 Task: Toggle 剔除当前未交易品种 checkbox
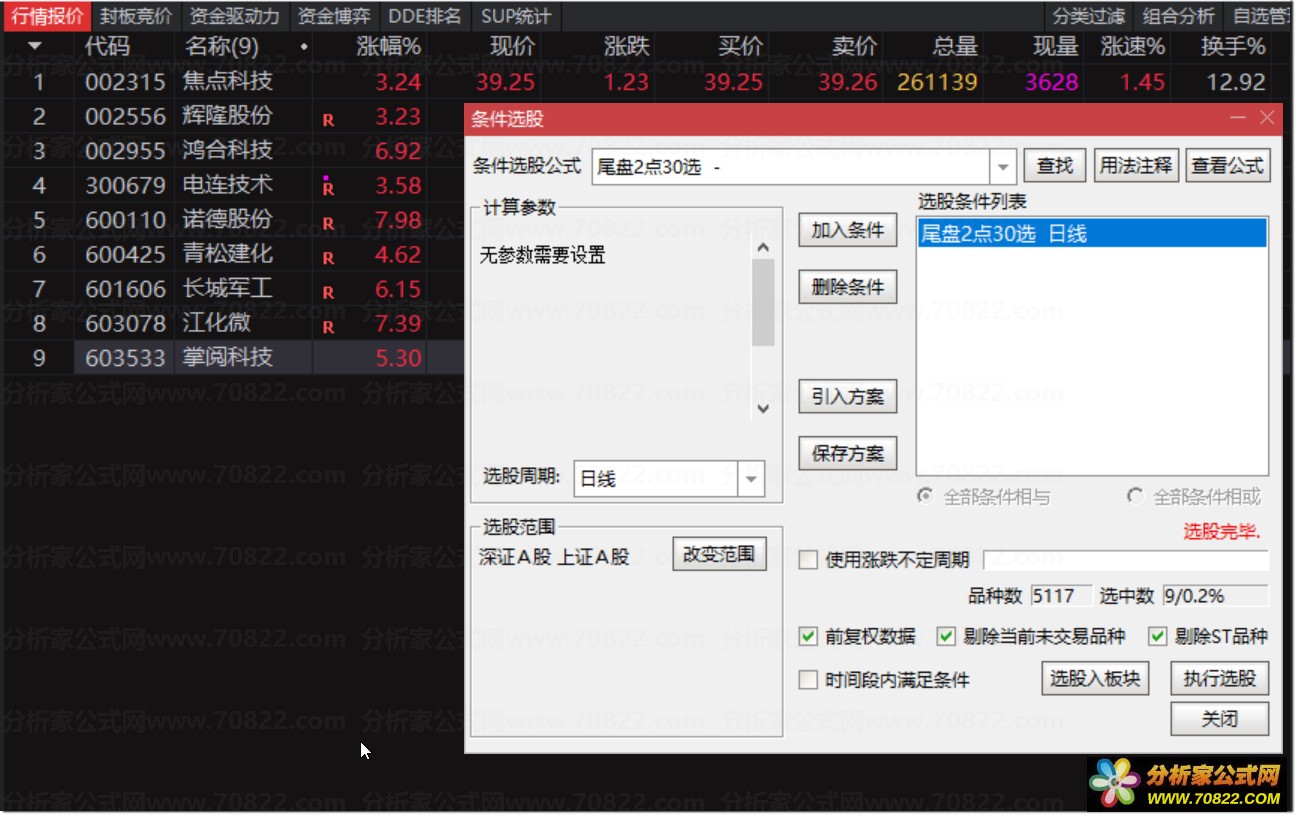946,636
